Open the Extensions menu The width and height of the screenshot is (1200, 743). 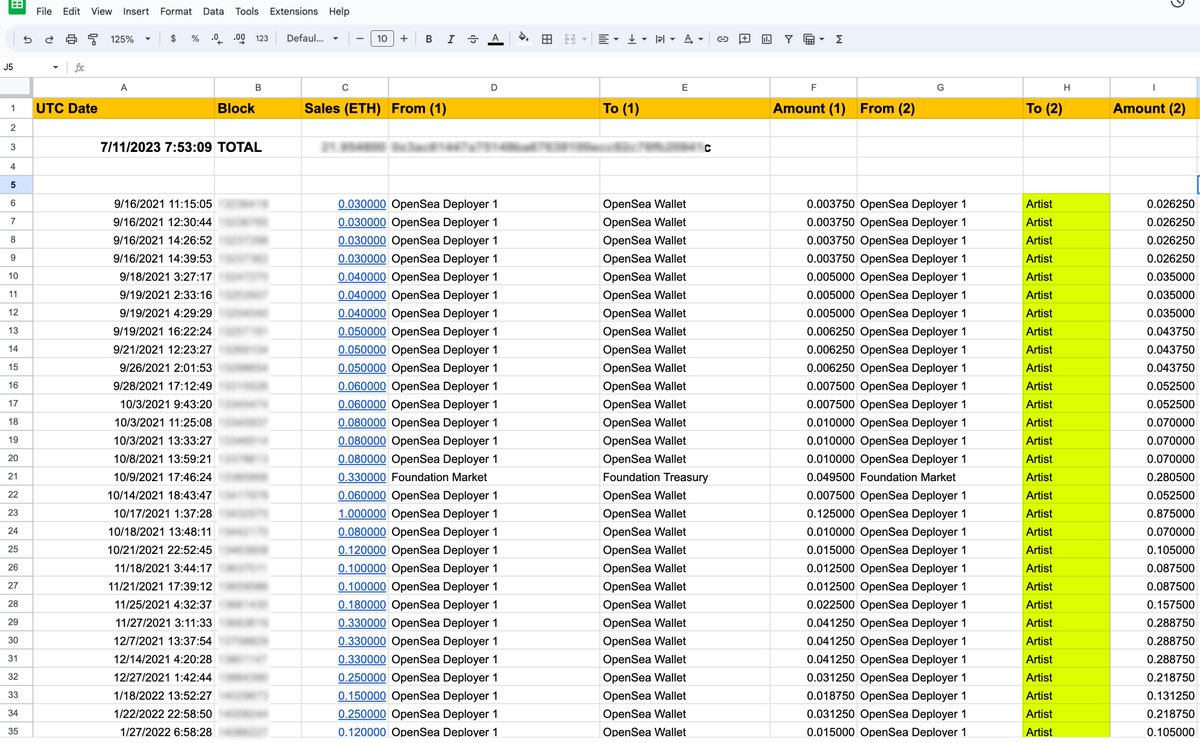tap(293, 11)
